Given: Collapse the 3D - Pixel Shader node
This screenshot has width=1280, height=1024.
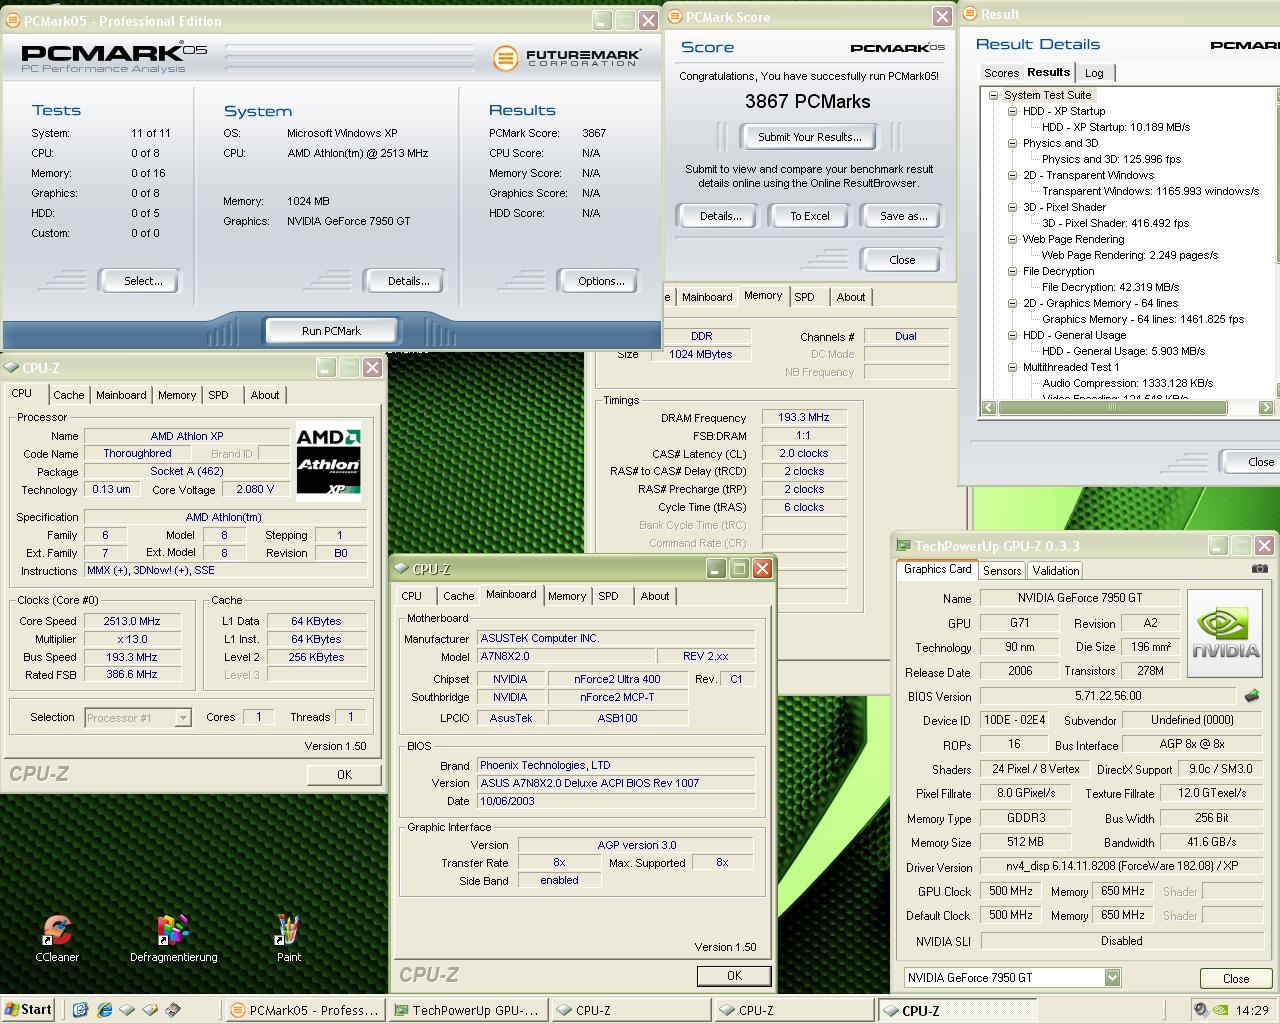Looking at the screenshot, I should pyautogui.click(x=1012, y=207).
